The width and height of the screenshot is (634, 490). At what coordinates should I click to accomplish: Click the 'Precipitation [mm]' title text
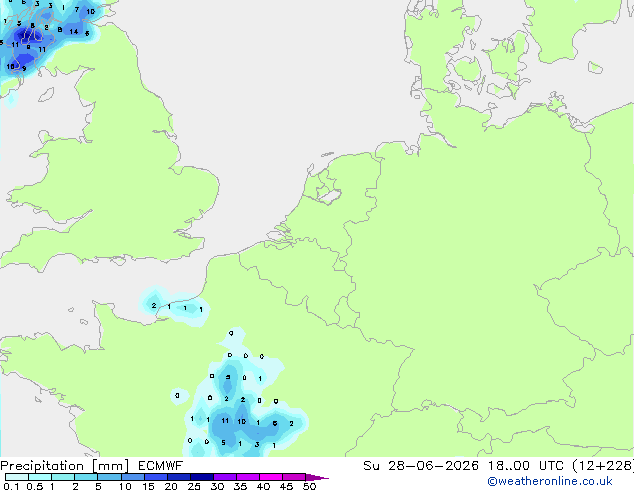[65, 466]
